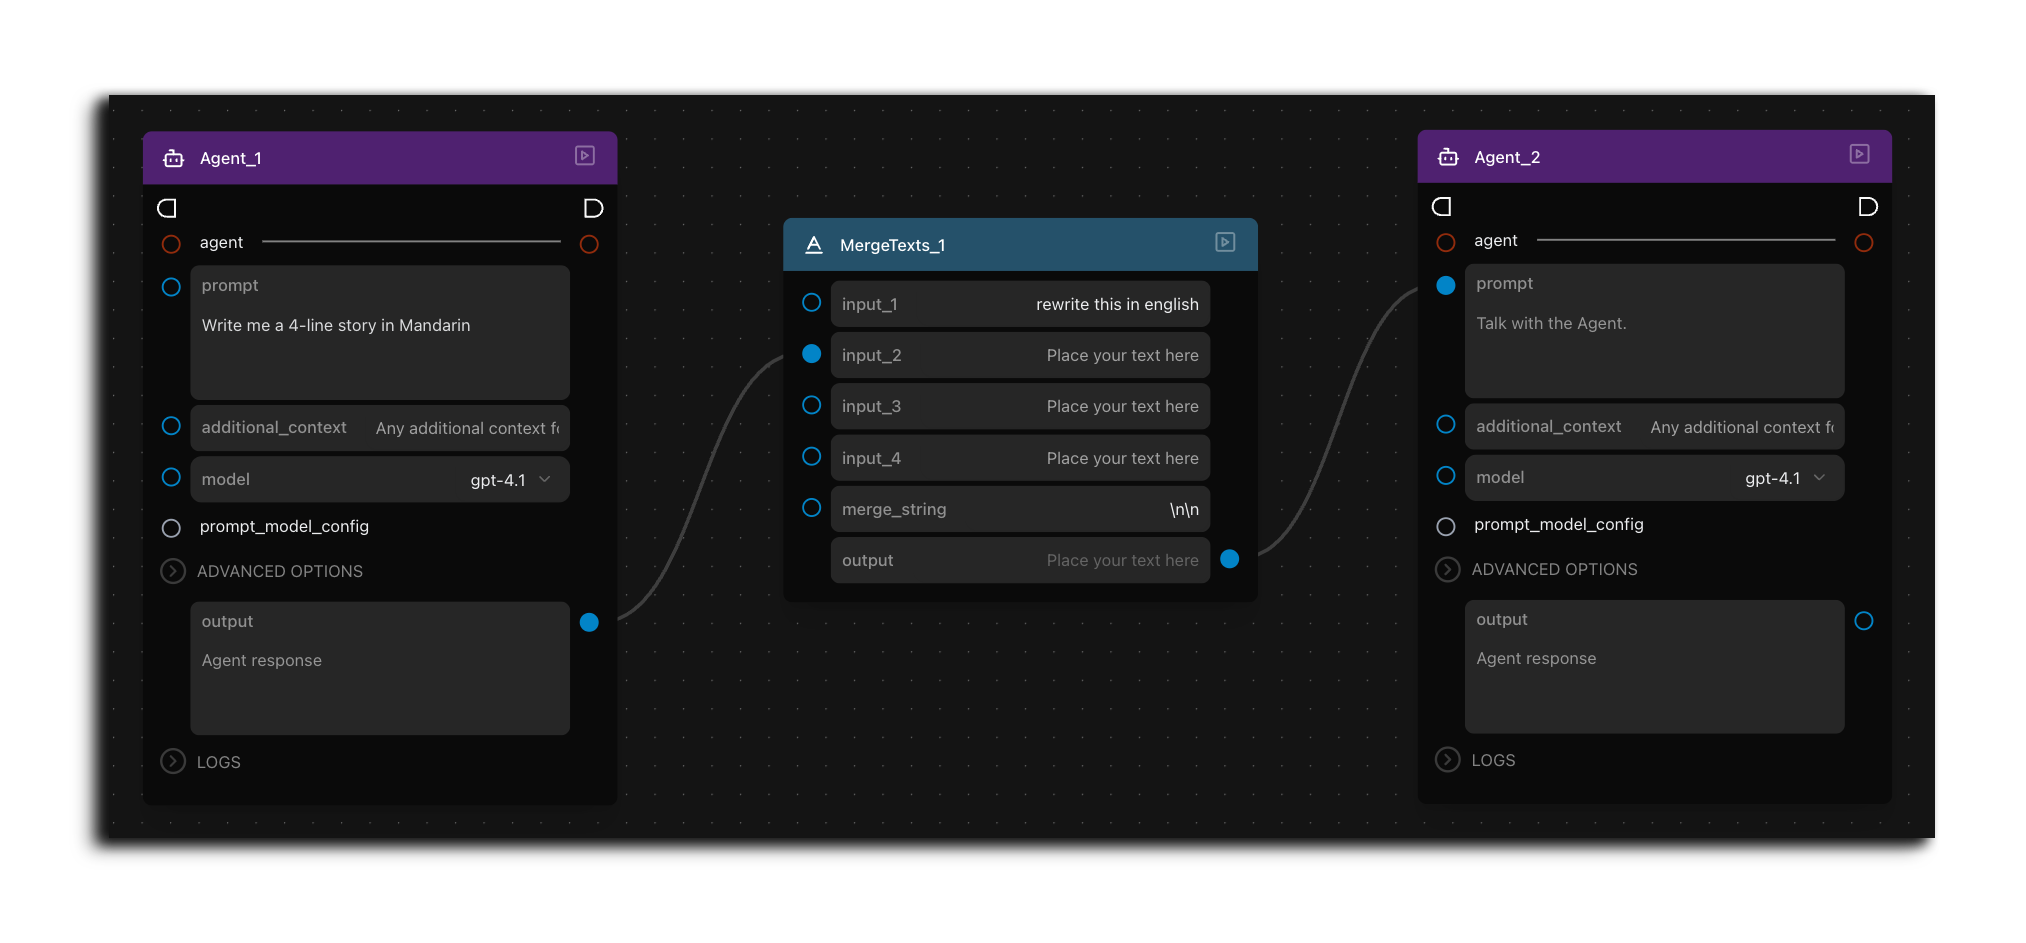The height and width of the screenshot is (943, 2026).
Task: Click the MergeTexts_1 output port dot
Action: tap(1230, 559)
